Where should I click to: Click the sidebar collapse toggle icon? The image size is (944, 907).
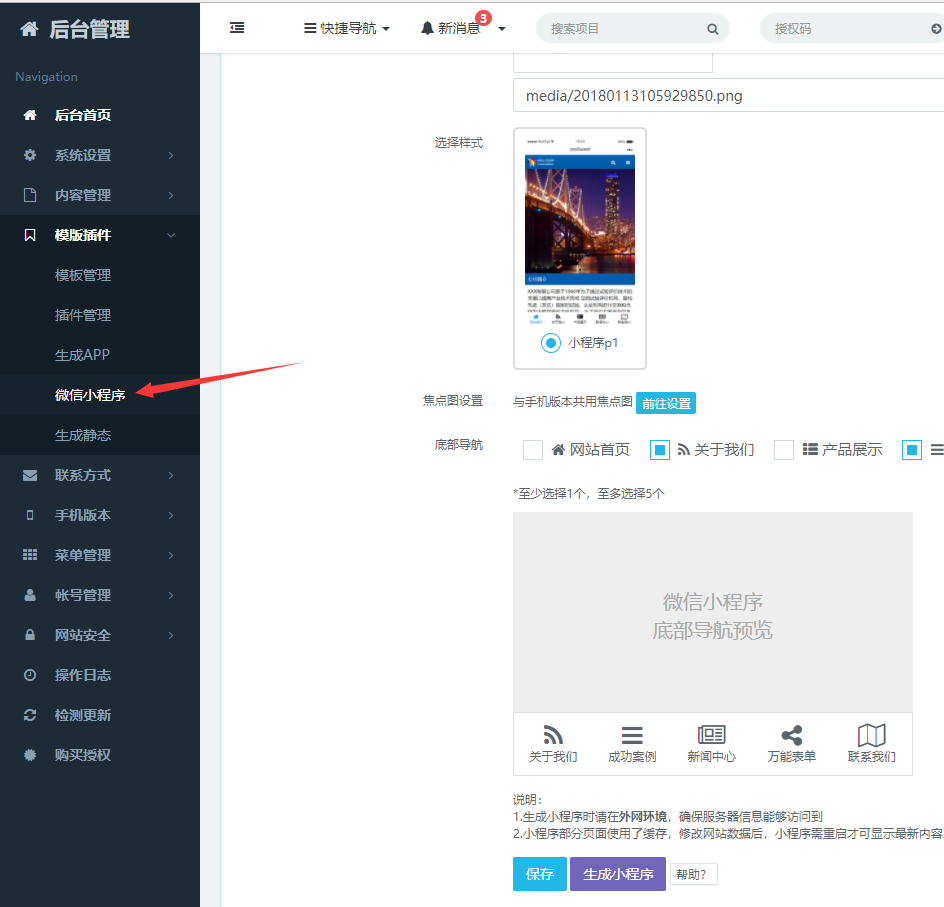point(237,28)
